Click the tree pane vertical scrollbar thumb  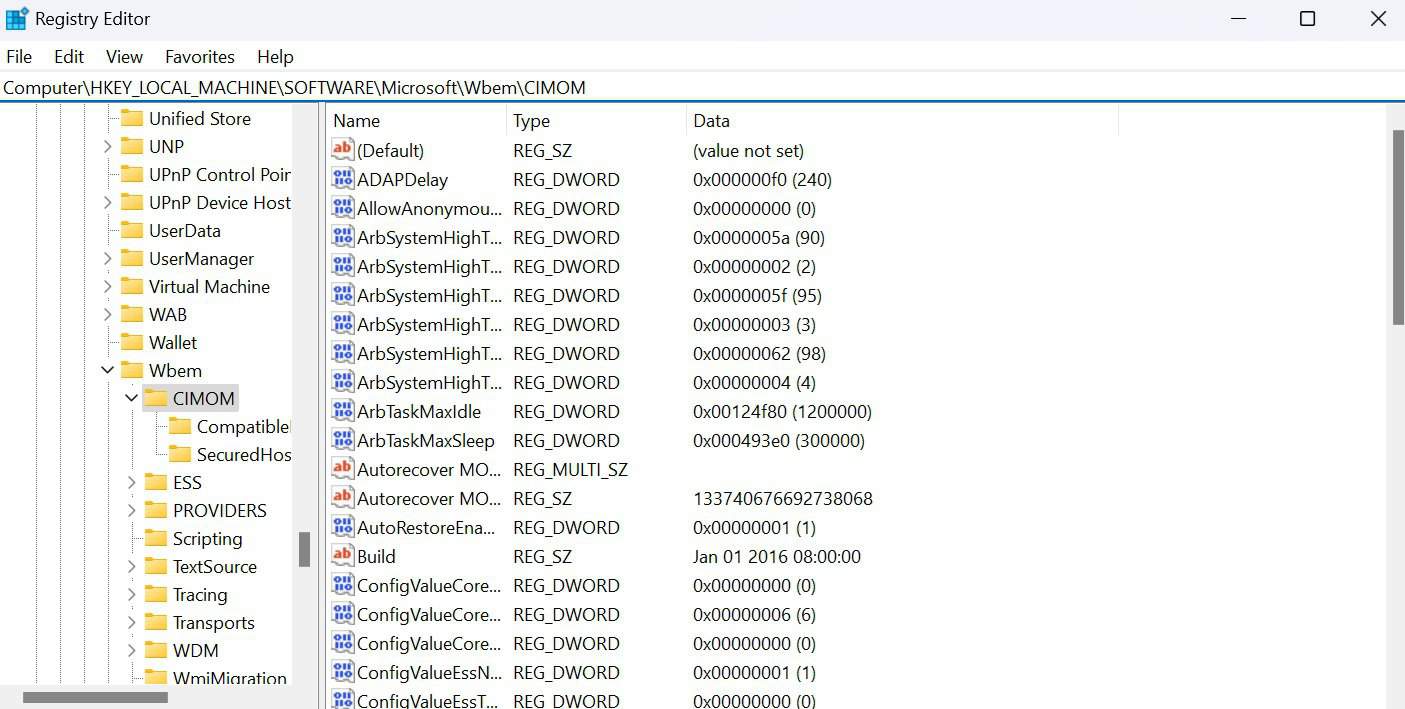coord(304,549)
